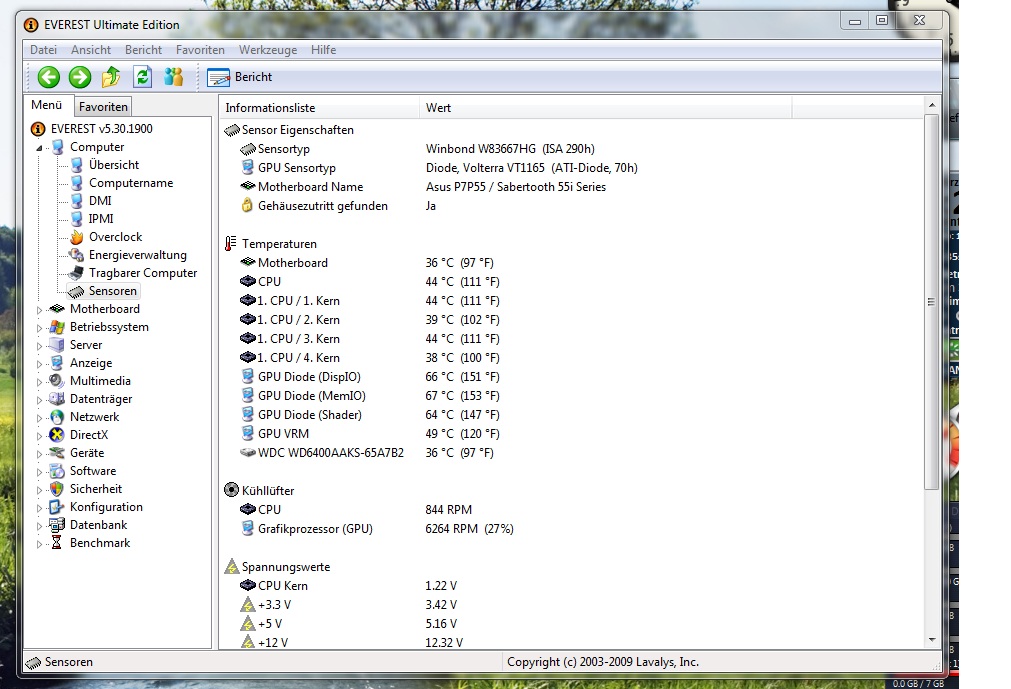The width and height of the screenshot is (1011, 689).
Task: Click the users icon in toolbar
Action: [173, 77]
